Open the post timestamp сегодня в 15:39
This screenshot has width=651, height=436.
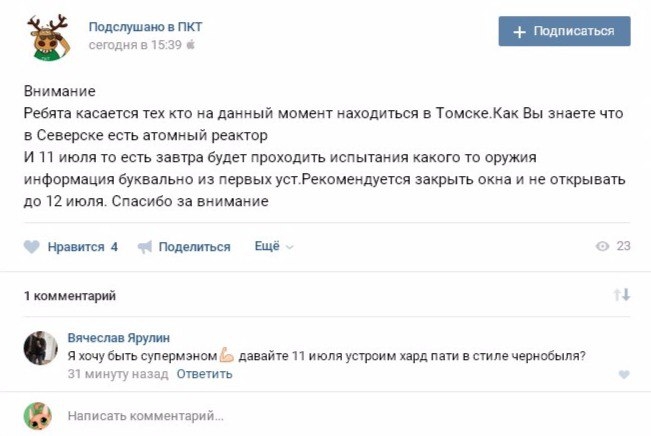(x=135, y=44)
